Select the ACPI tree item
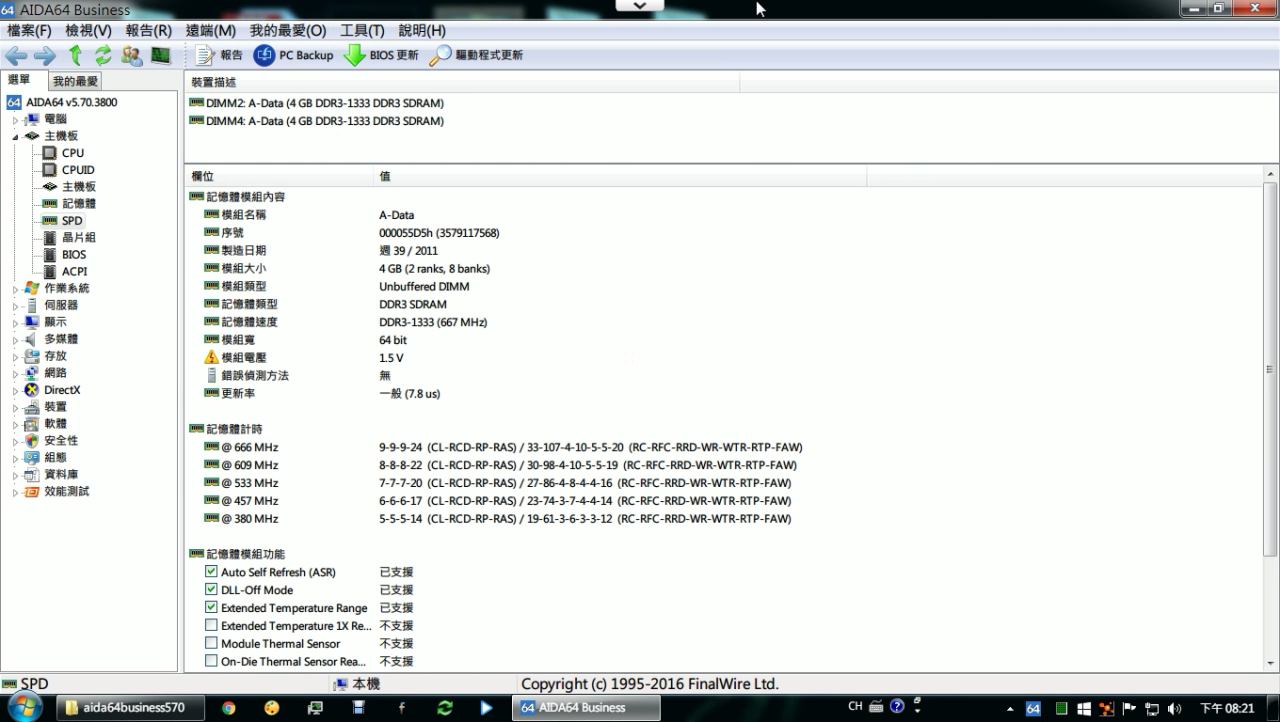This screenshot has height=722, width=1280. (74, 272)
